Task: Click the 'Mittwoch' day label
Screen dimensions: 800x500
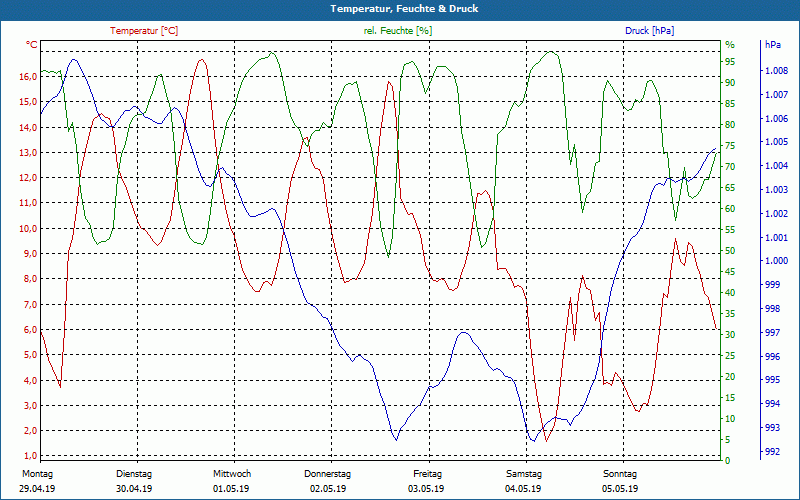Action: [x=232, y=474]
